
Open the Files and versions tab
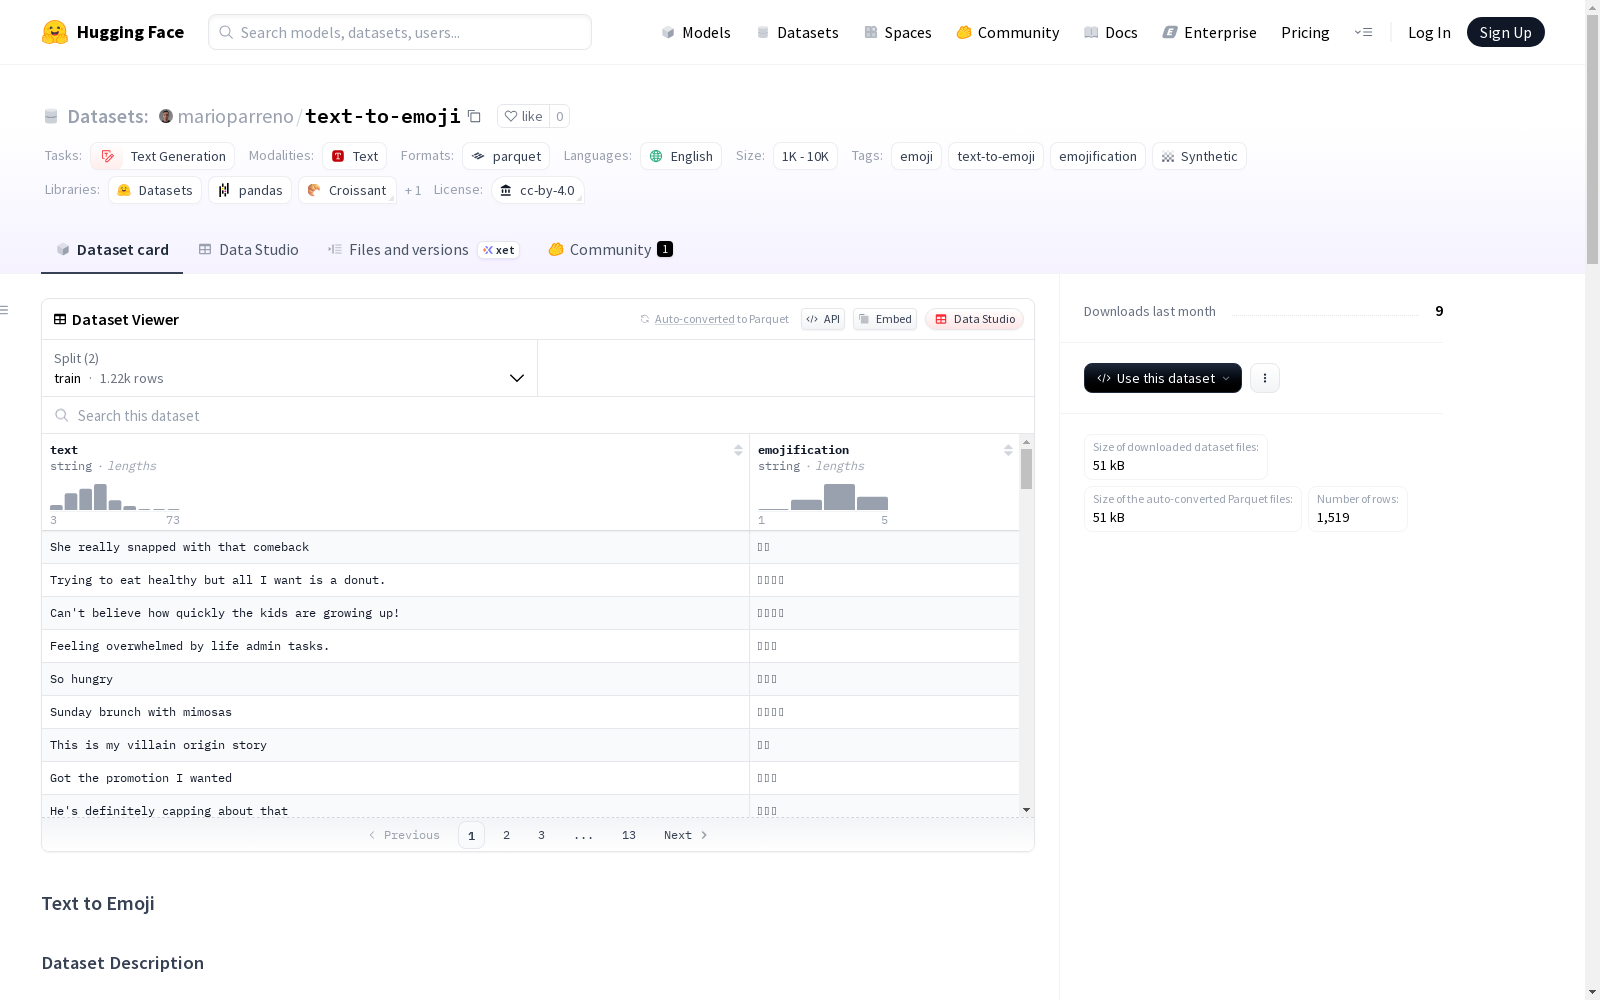[423, 250]
